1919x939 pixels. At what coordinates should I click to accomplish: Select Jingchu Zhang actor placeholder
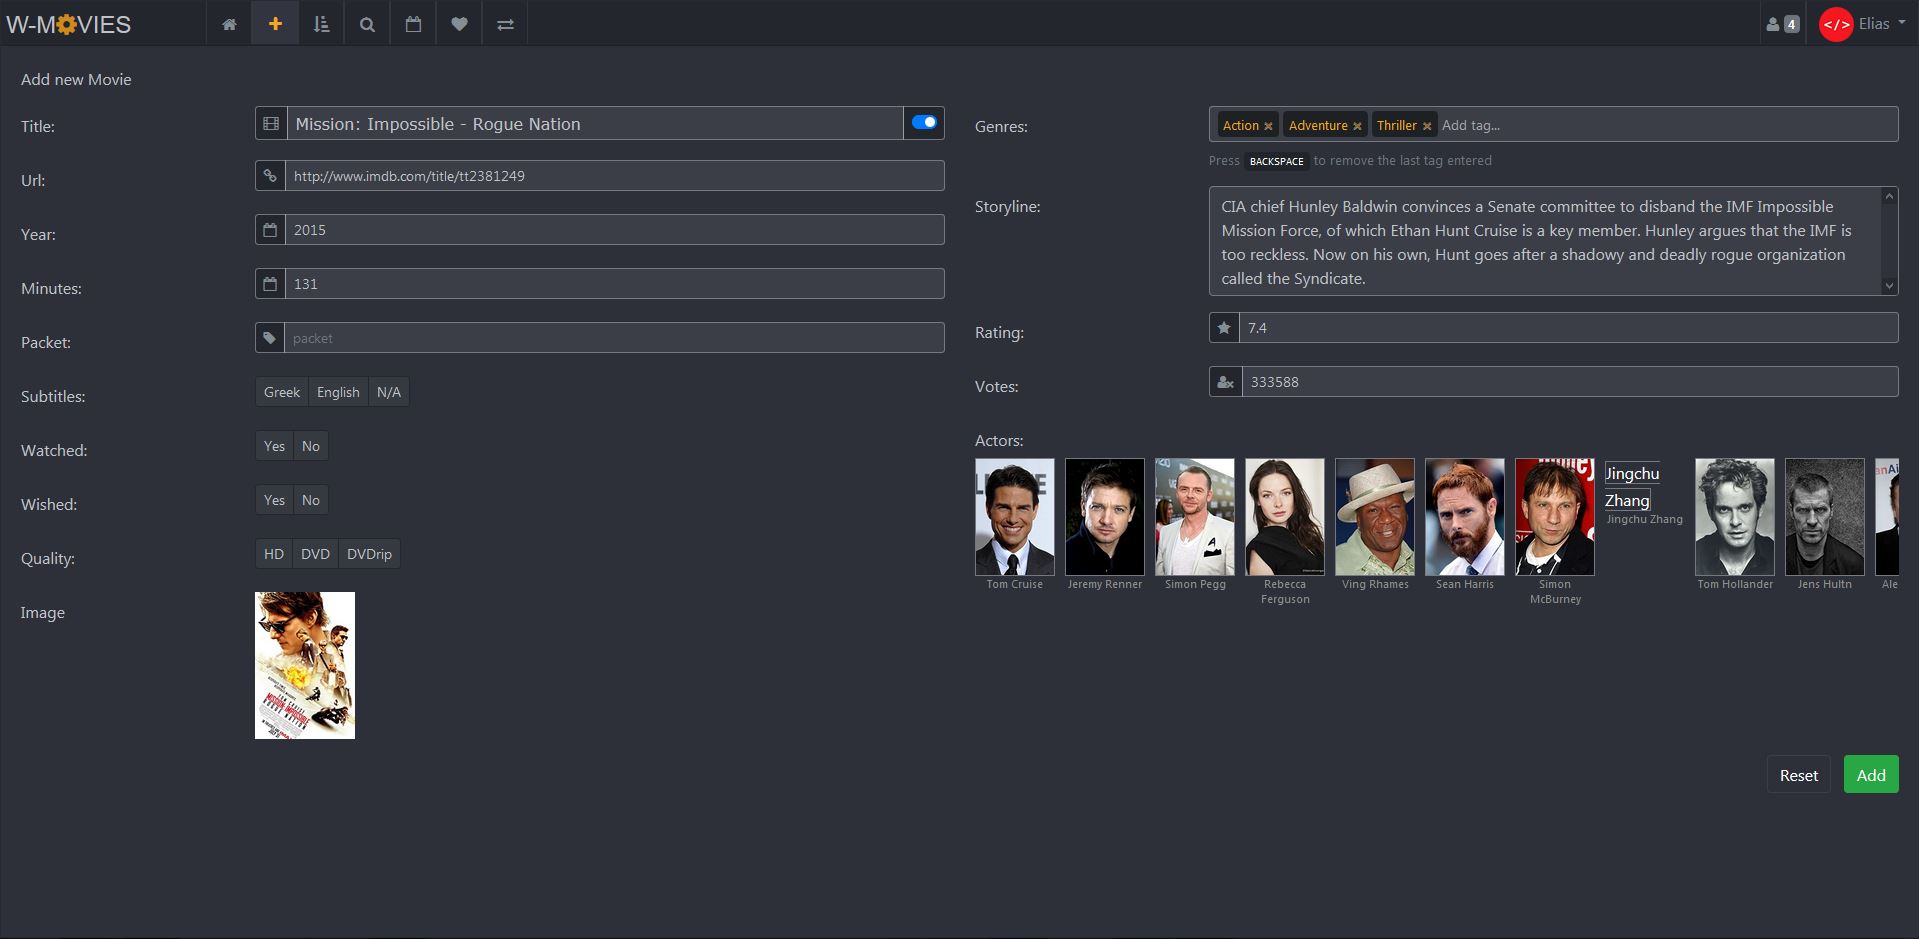tap(1632, 487)
